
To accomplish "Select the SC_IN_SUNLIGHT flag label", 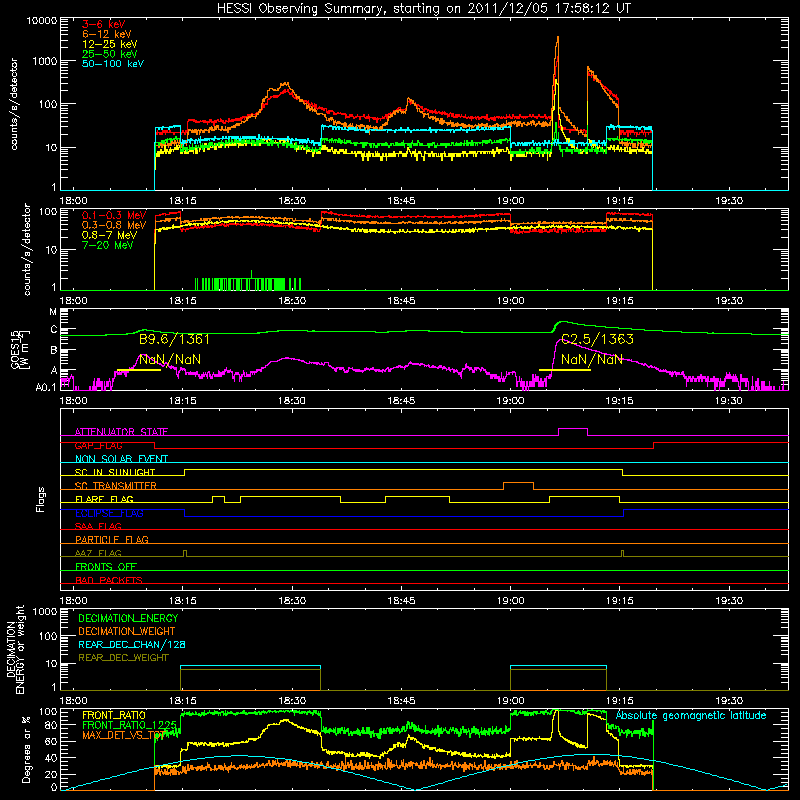I will pos(115,472).
